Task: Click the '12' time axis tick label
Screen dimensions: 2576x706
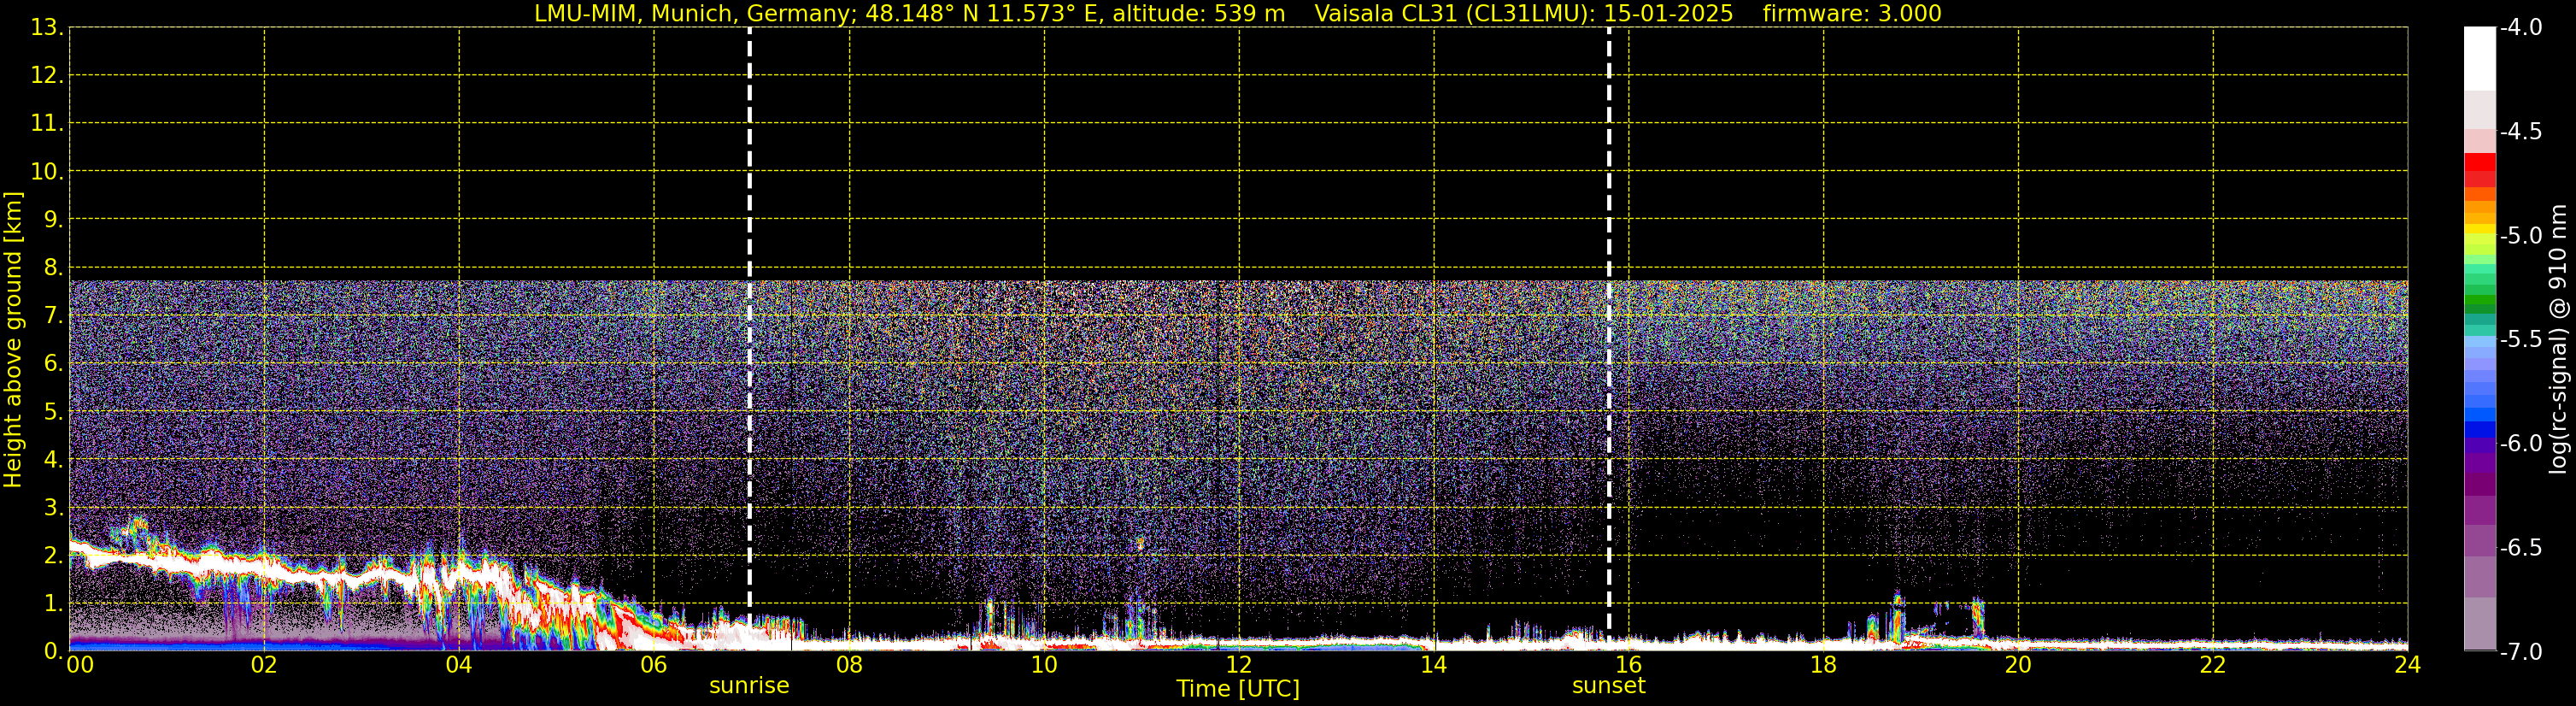Action: [1239, 666]
